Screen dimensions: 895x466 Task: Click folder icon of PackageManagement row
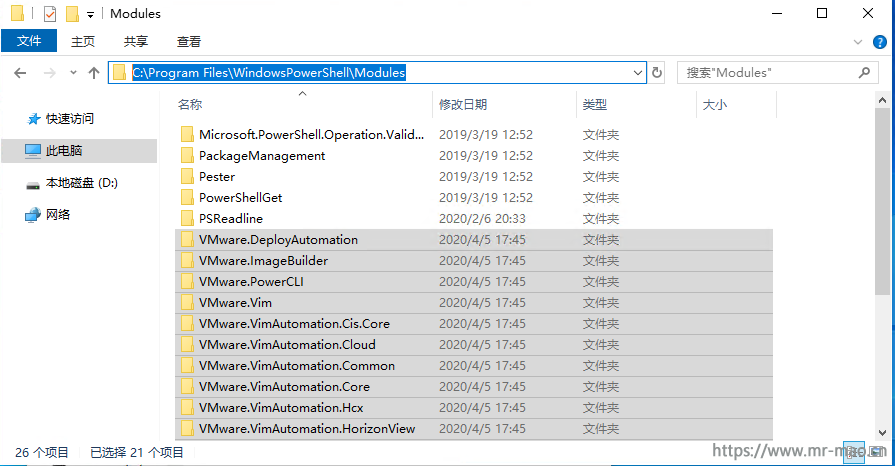click(187, 155)
